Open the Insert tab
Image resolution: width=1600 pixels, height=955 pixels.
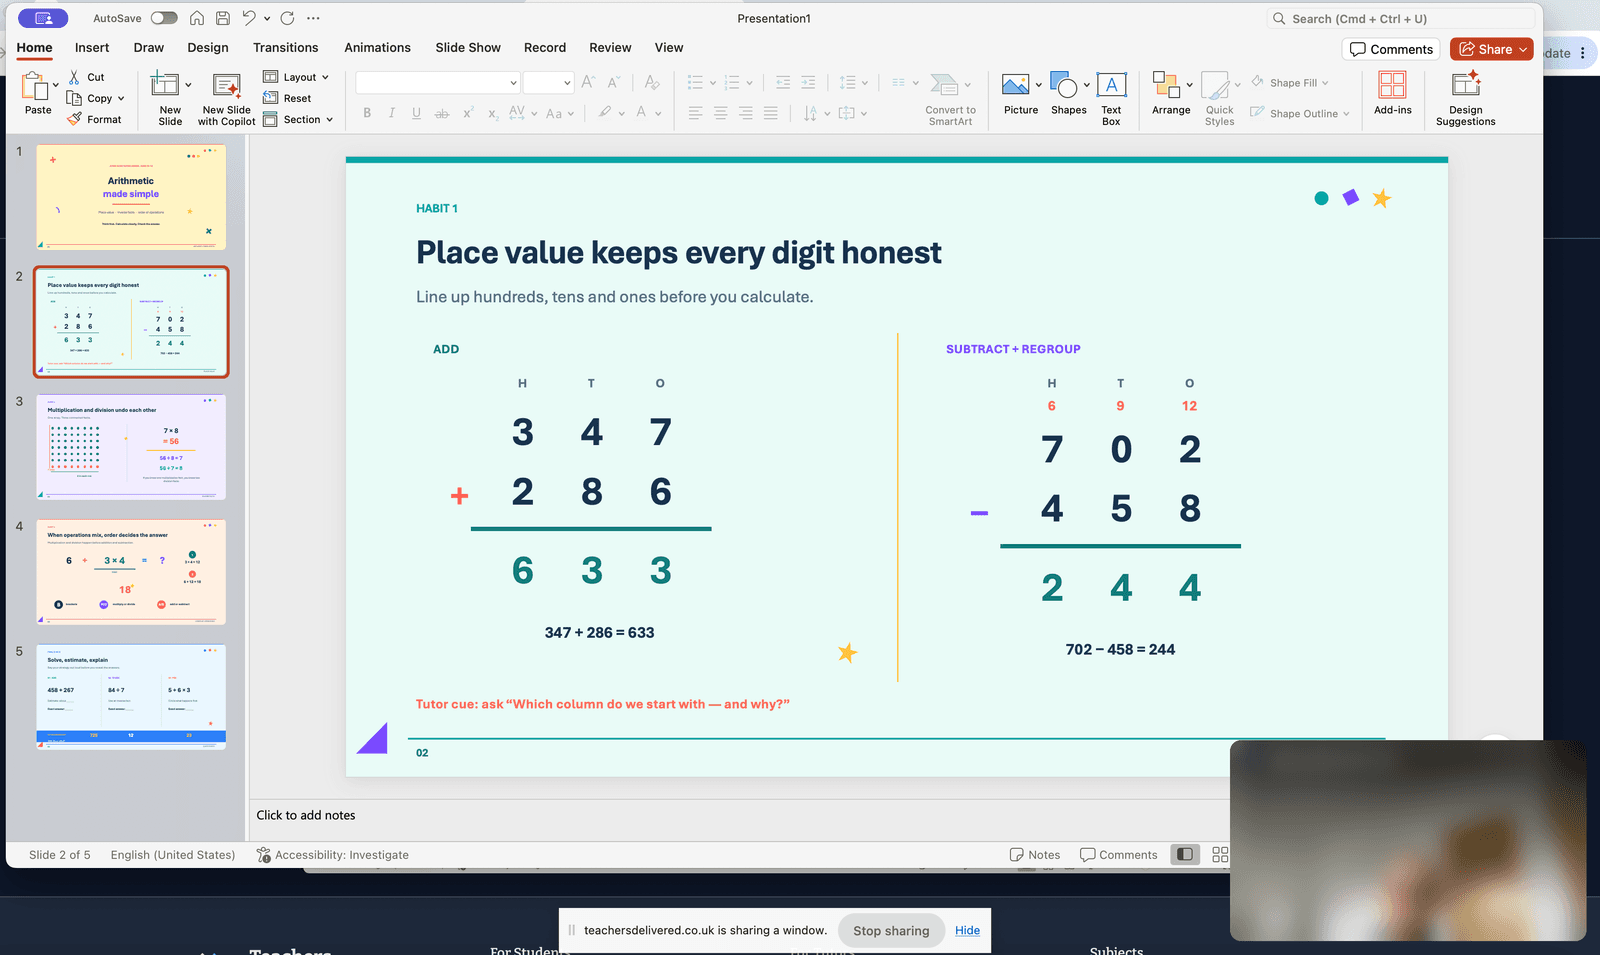point(92,47)
